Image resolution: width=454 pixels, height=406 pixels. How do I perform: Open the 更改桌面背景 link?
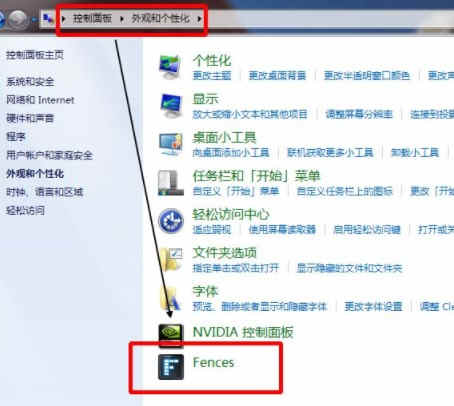277,76
